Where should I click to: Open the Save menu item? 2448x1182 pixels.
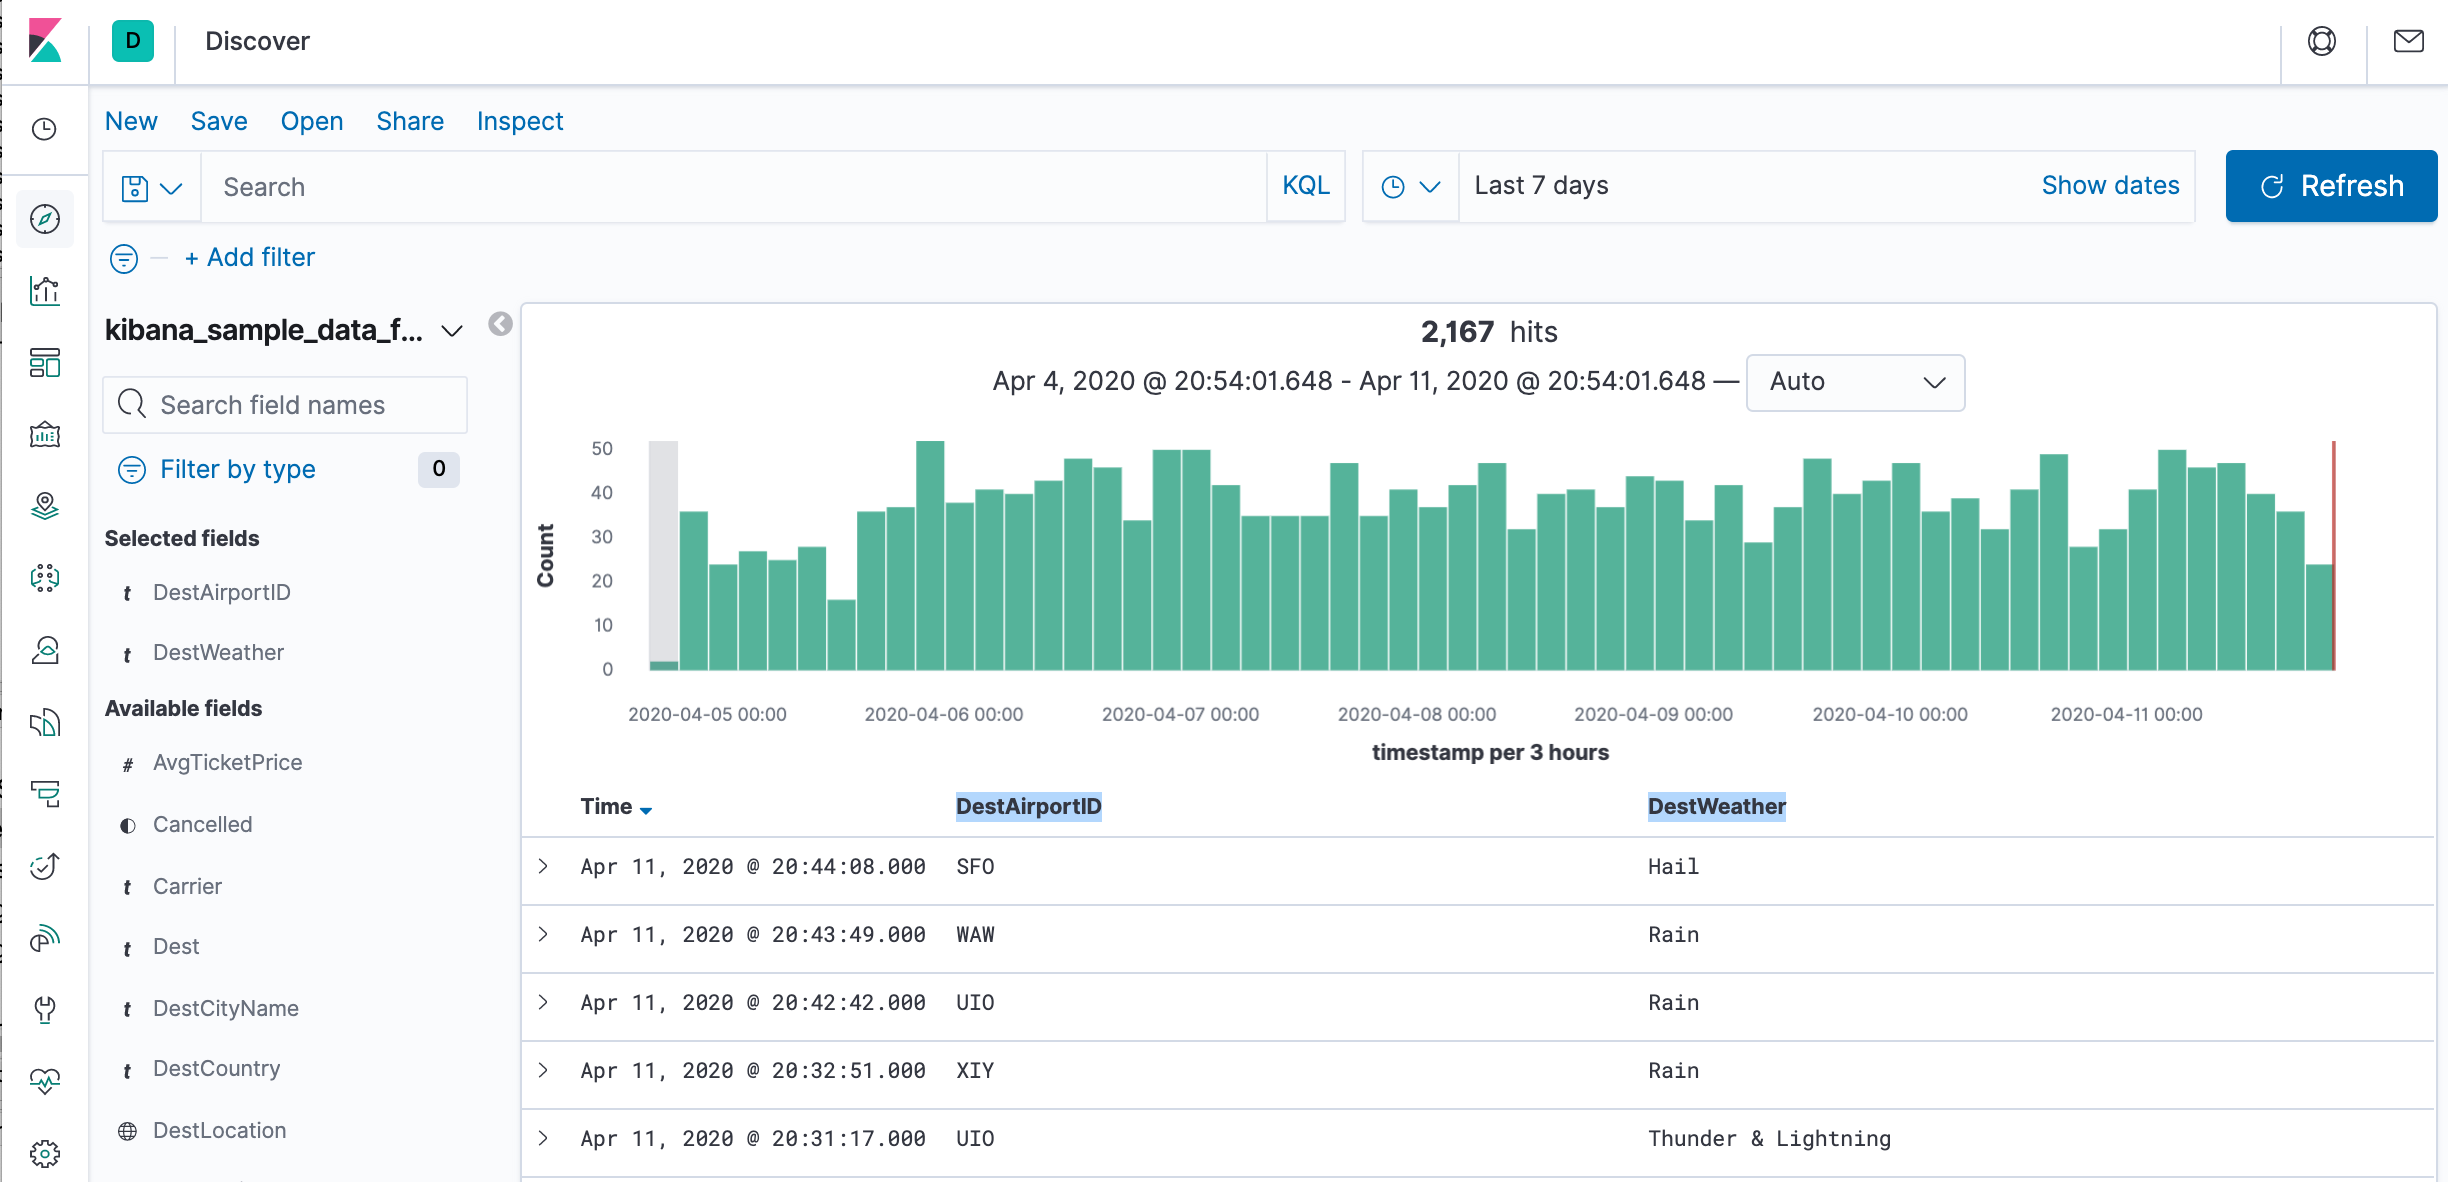[219, 121]
